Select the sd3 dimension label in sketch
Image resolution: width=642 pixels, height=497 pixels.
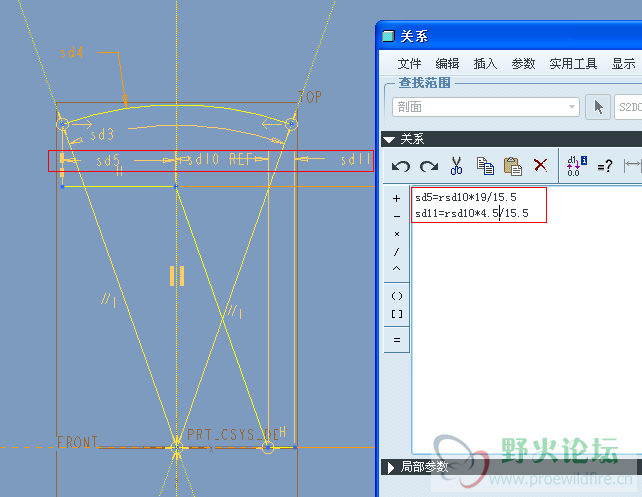coord(102,134)
